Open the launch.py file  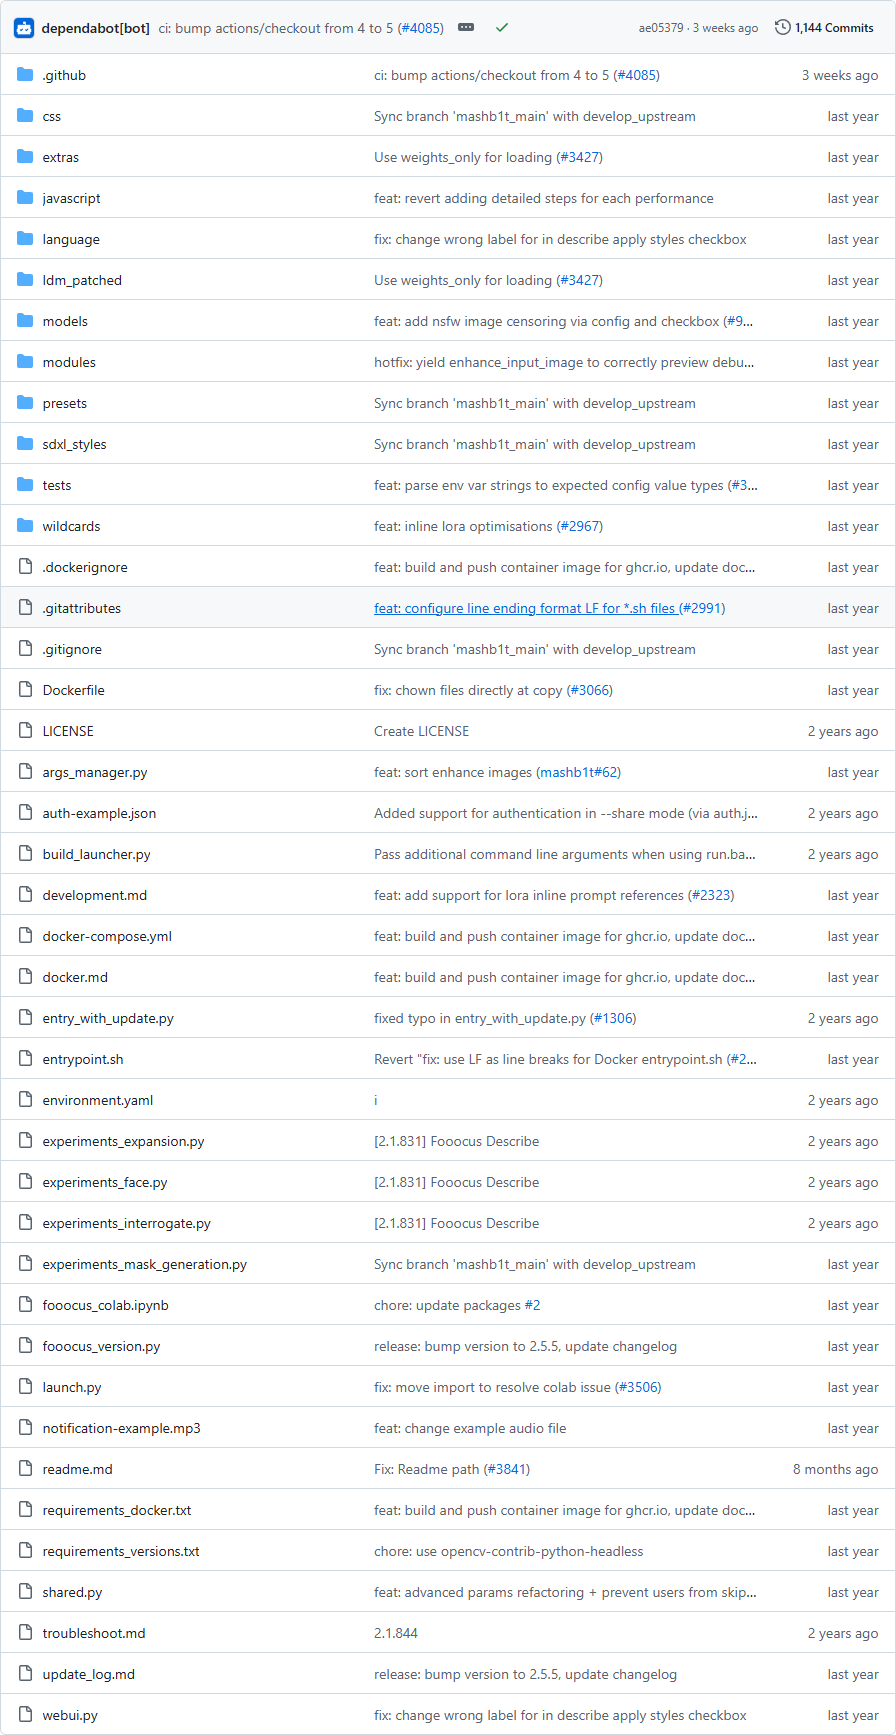[x=71, y=1387]
